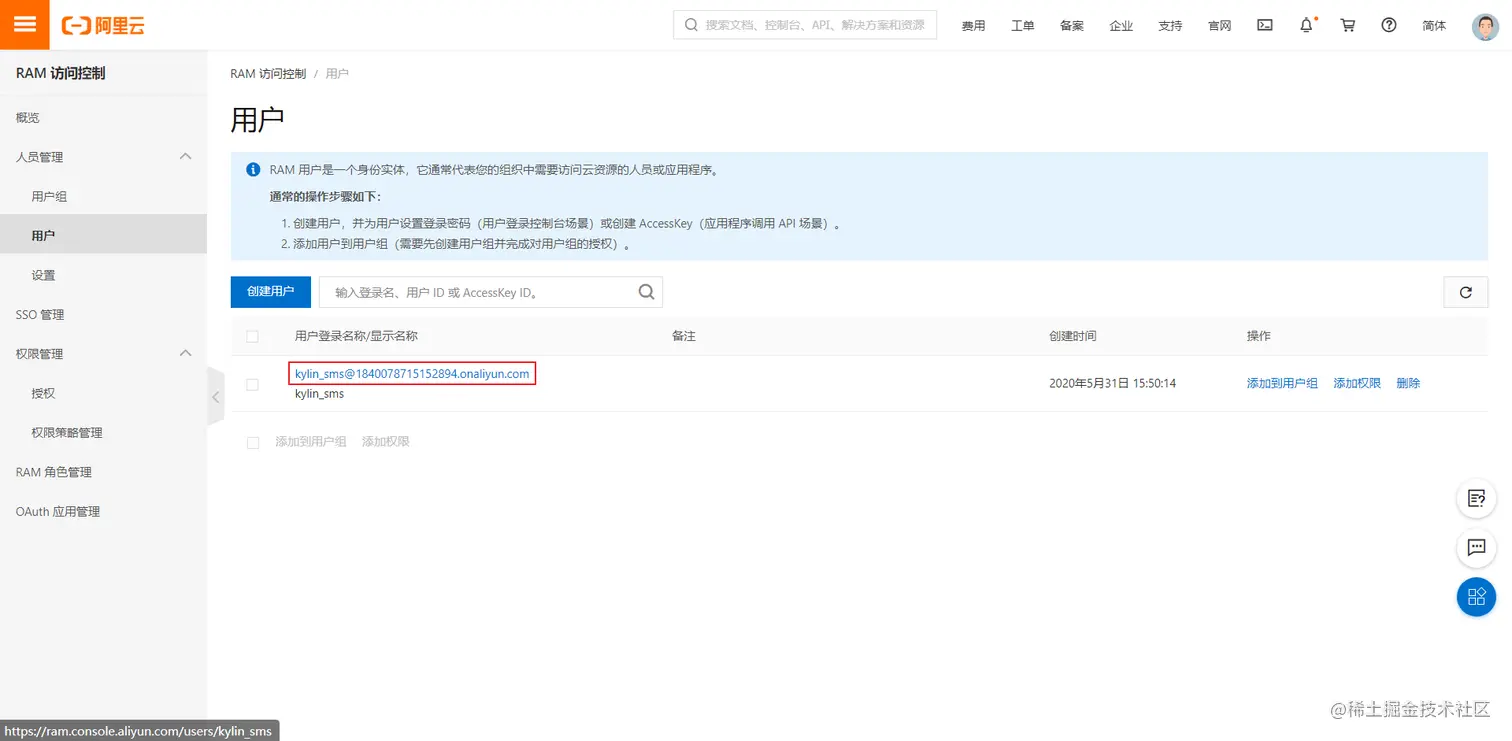Open the help question mark icon
The image size is (1512, 741).
(1389, 26)
